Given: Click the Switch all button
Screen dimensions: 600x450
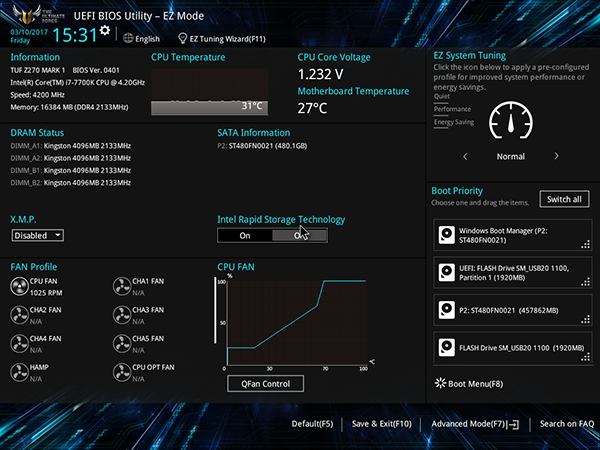Looking at the screenshot, I should point(564,199).
